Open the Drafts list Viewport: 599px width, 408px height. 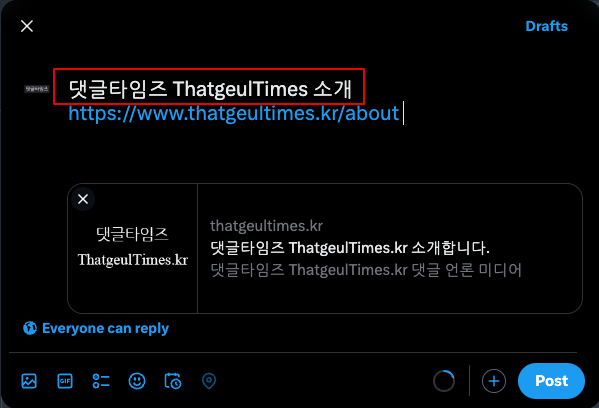pos(546,26)
